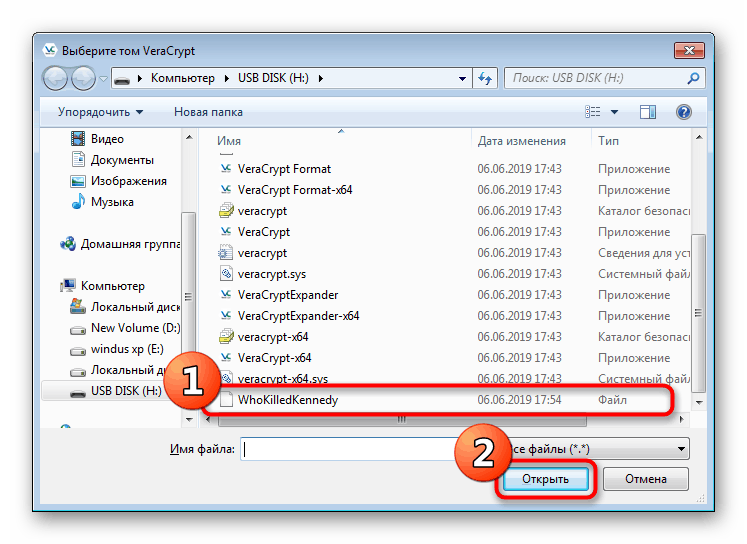Select VeraCrypt Format application icon
Screen dimensions: 747x544
(226, 169)
